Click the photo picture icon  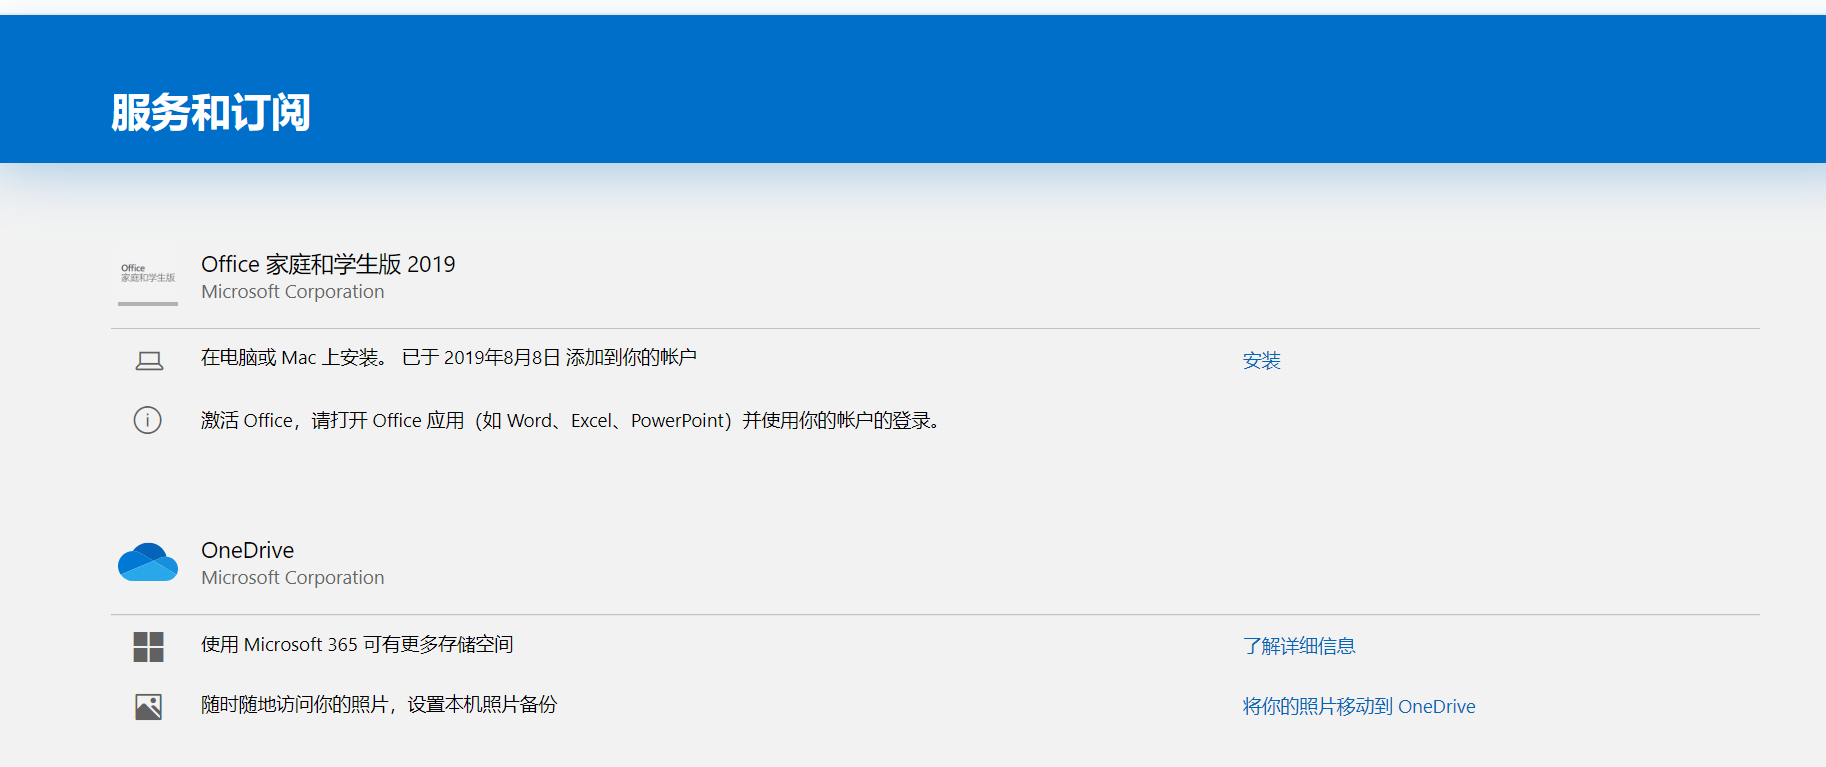pos(148,707)
